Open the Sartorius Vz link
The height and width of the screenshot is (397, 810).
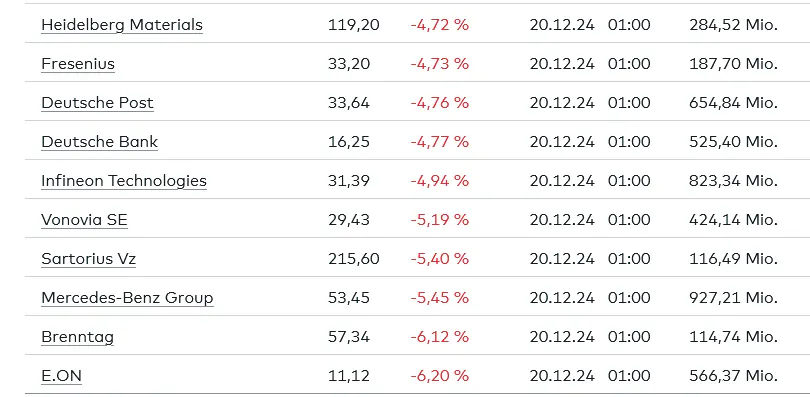pyautogui.click(x=88, y=259)
